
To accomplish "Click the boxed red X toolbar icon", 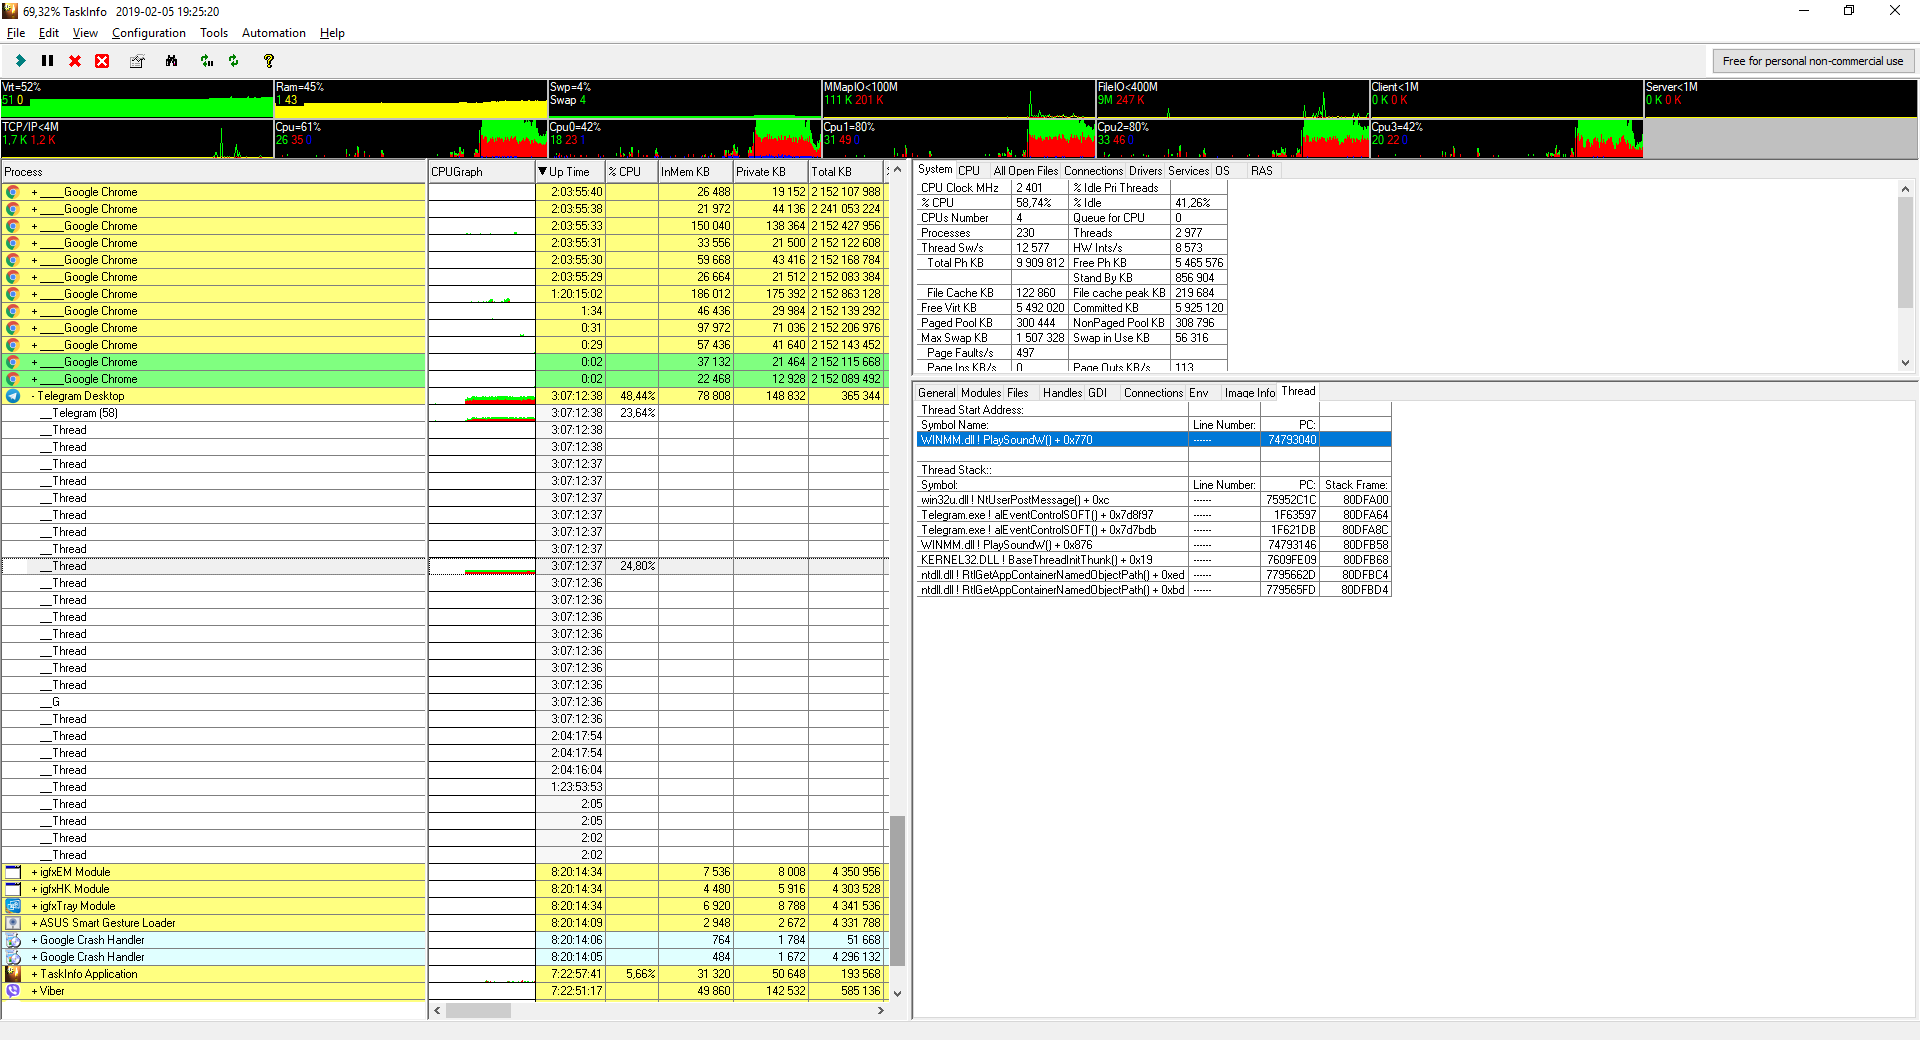I will pos(102,61).
